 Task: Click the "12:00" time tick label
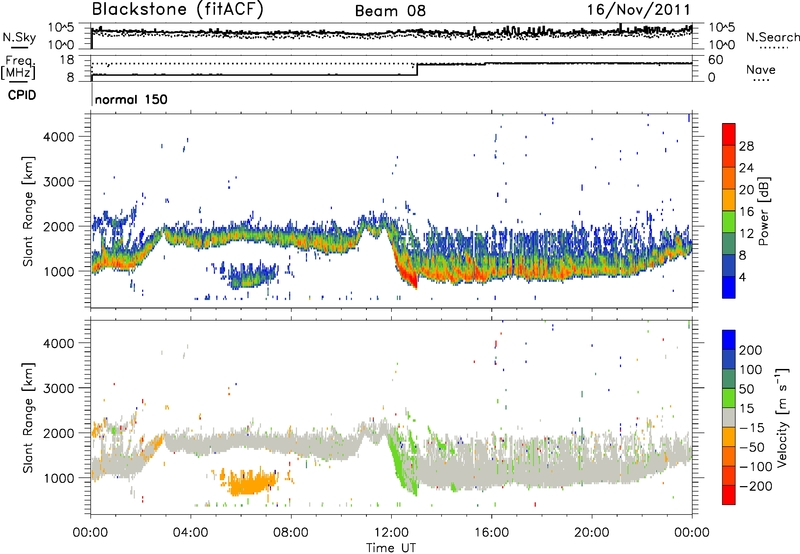(x=391, y=533)
